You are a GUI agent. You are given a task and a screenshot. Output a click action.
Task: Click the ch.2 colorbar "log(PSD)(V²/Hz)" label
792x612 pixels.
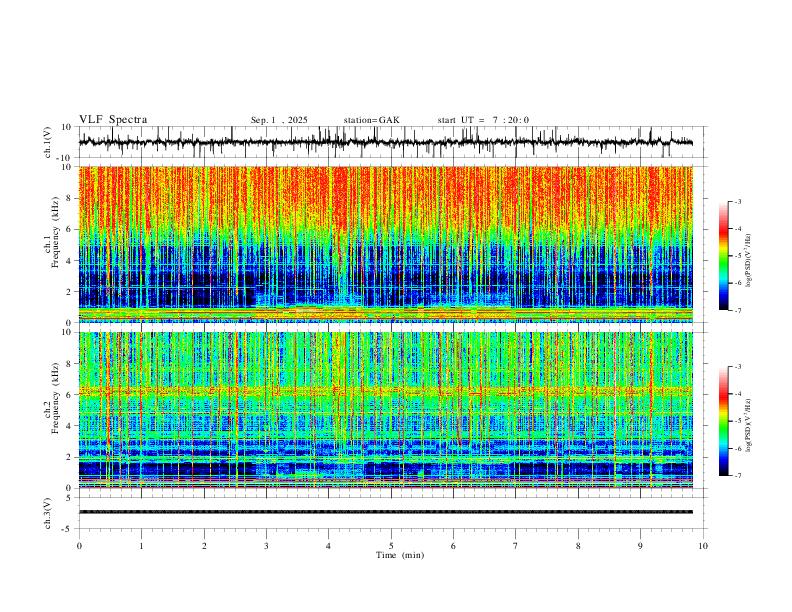(749, 426)
